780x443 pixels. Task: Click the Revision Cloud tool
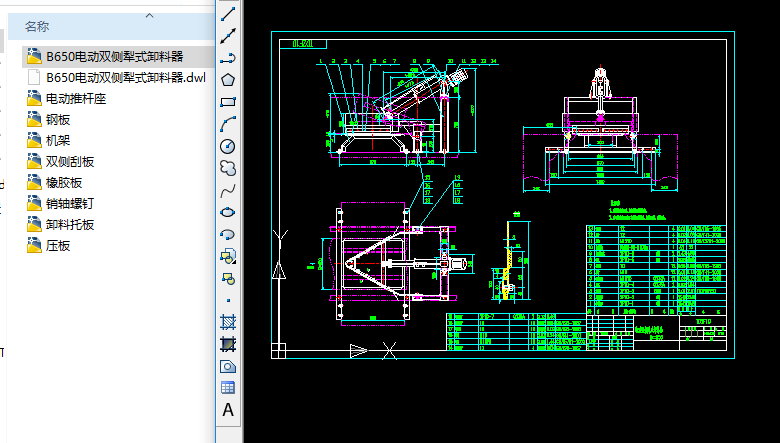click(228, 167)
